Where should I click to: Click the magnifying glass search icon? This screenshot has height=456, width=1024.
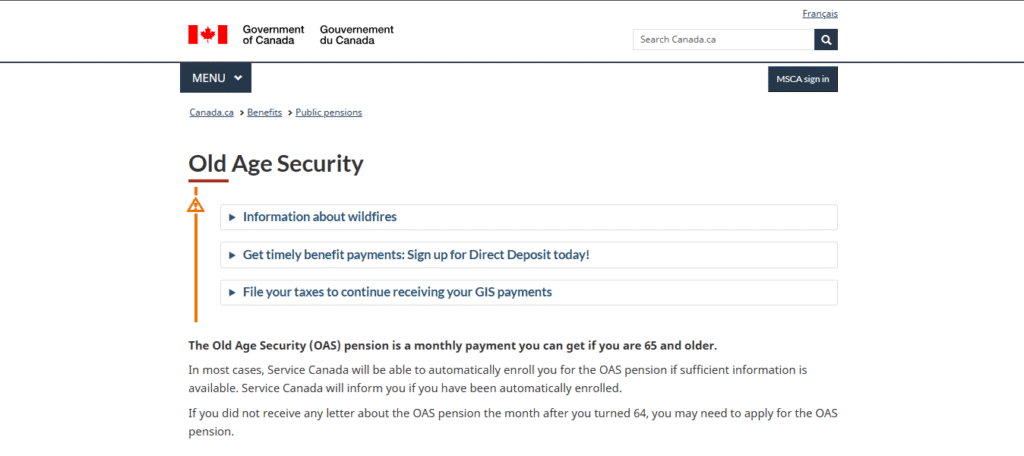click(x=825, y=40)
